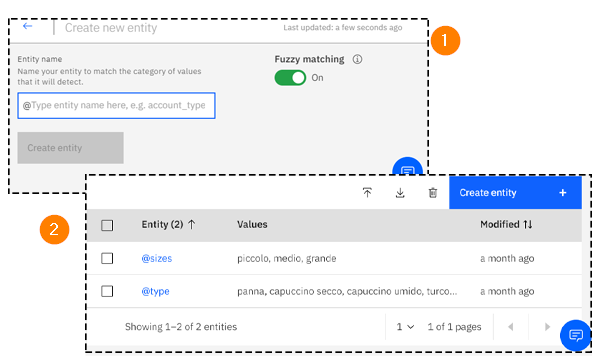
Task: Focus the entity name input field
Action: click(x=116, y=105)
